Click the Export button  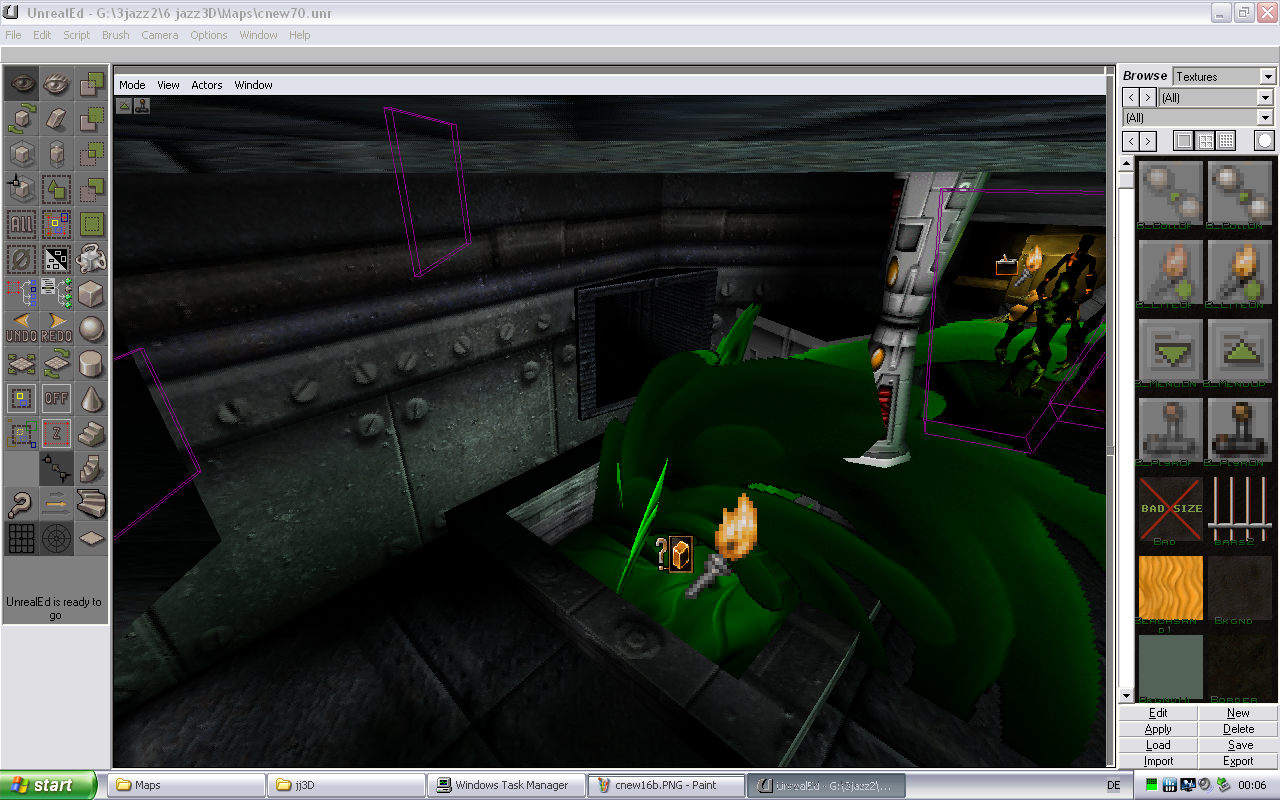click(x=1238, y=761)
